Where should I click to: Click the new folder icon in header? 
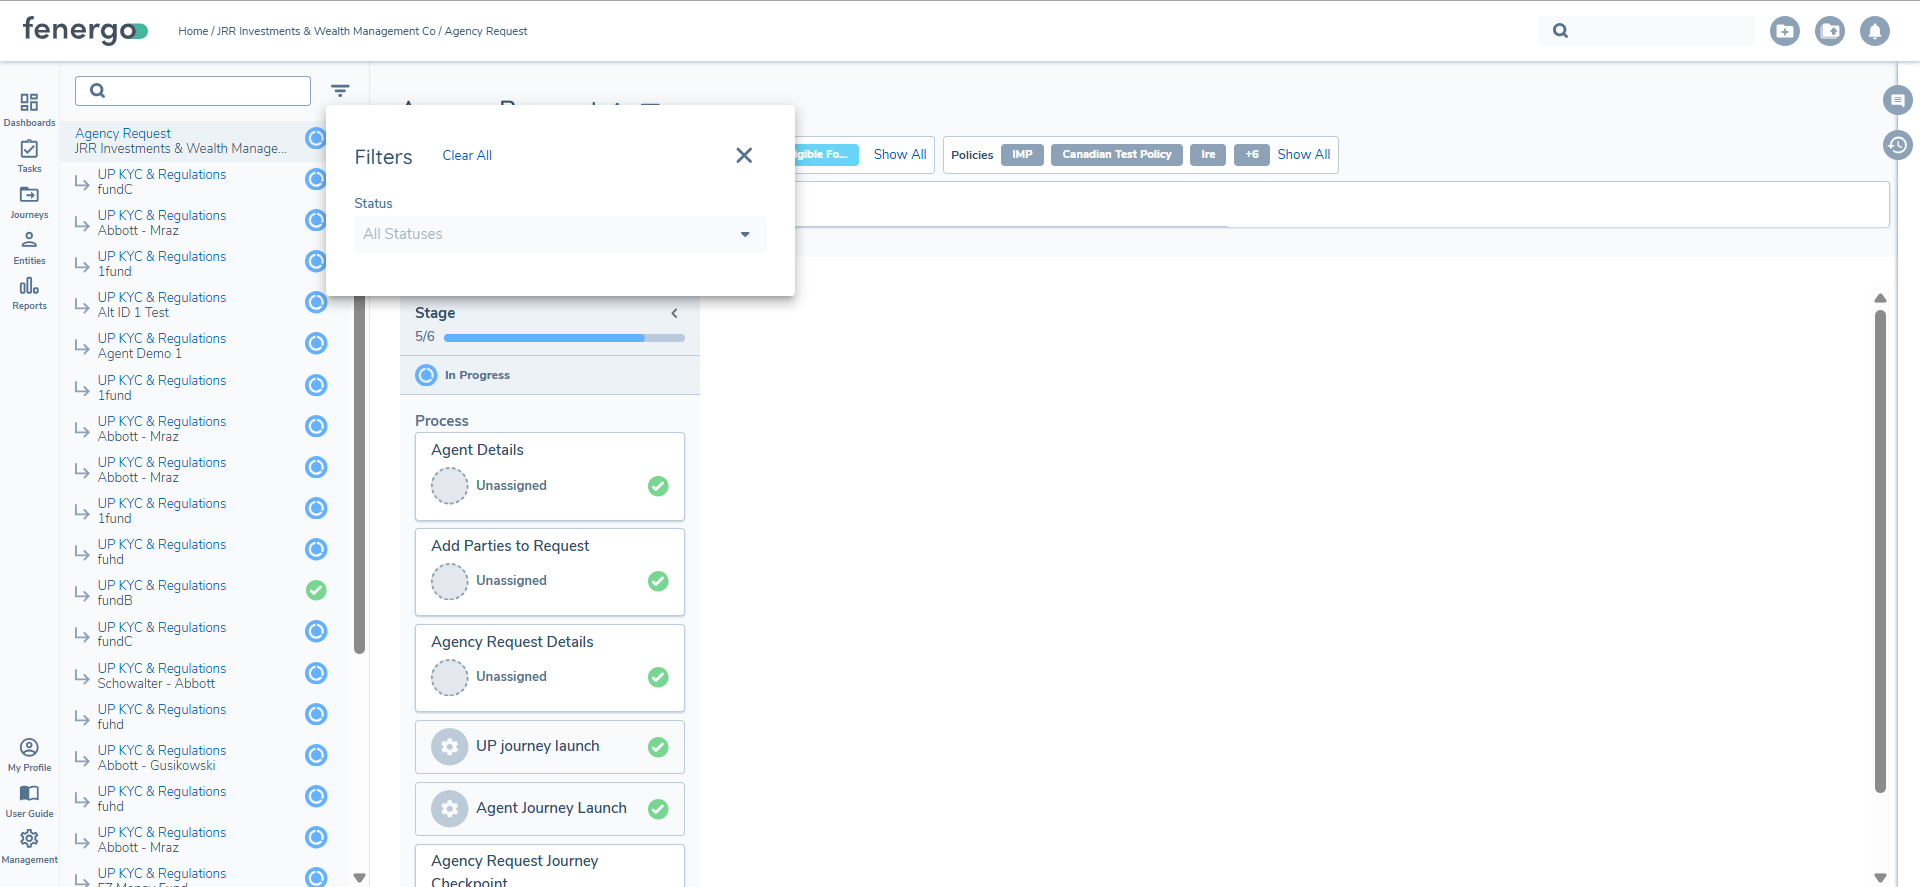pos(1830,31)
